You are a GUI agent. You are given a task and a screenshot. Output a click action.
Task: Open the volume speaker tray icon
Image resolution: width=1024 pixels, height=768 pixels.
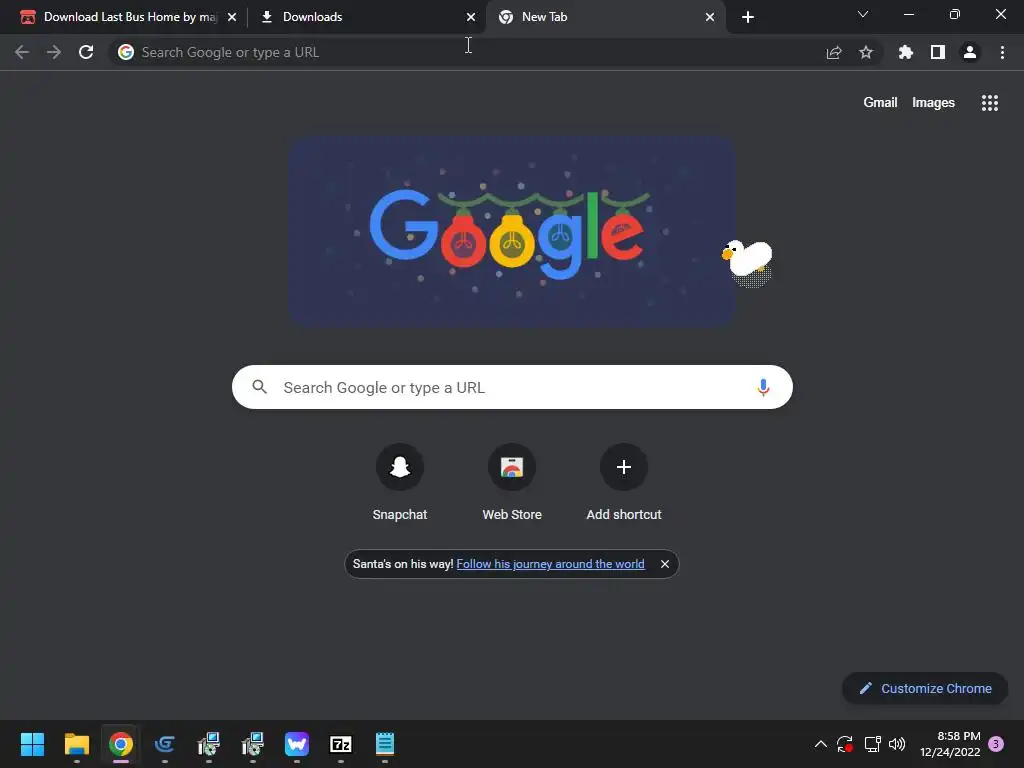pos(897,744)
